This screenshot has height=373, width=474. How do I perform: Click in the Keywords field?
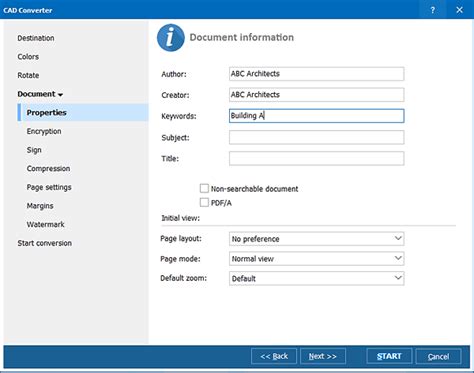pyautogui.click(x=316, y=116)
